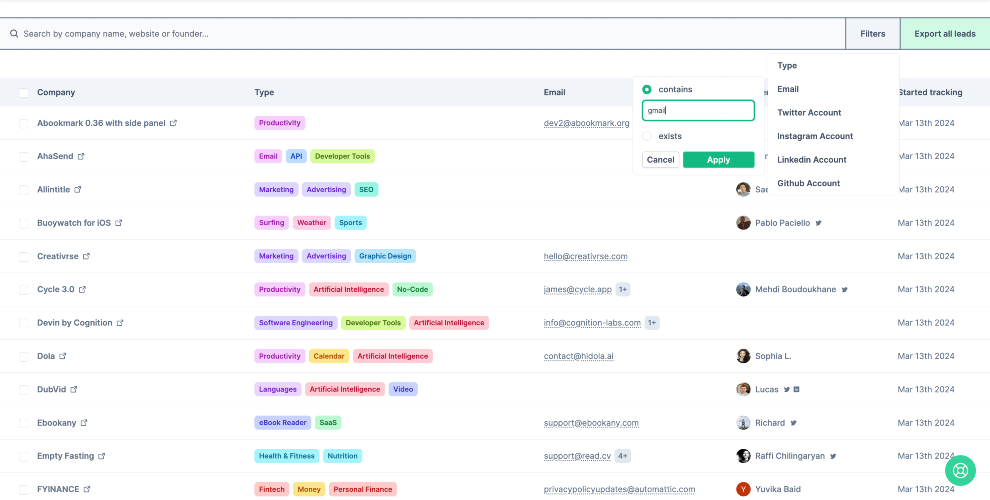The height and width of the screenshot is (500, 990).
Task: Sort by the Company column header
Action: point(56,92)
